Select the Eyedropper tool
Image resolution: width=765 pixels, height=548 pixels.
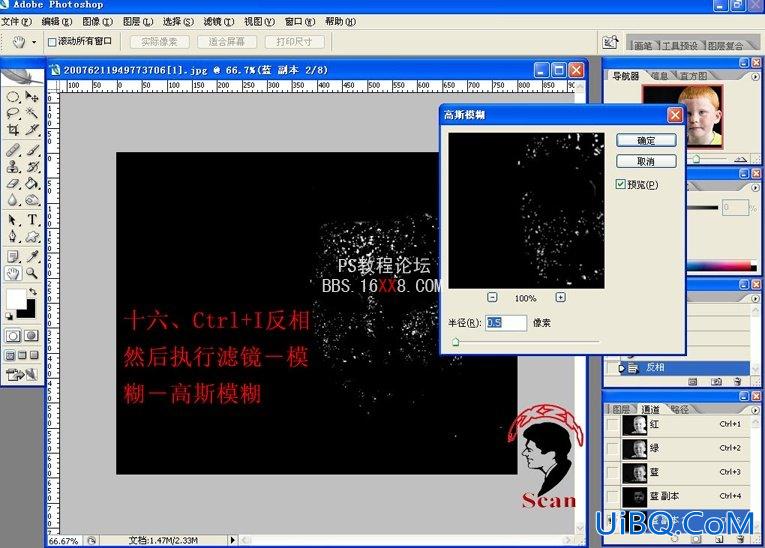pyautogui.click(x=32, y=256)
